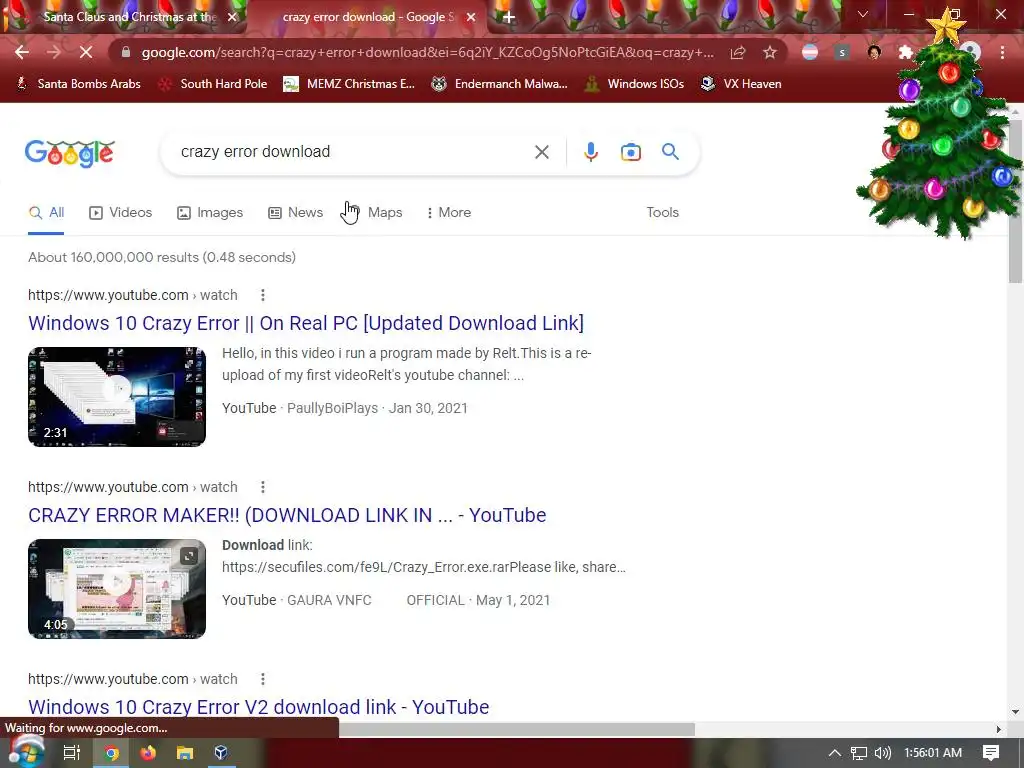Open Windows ISOs bookmark

click(634, 84)
